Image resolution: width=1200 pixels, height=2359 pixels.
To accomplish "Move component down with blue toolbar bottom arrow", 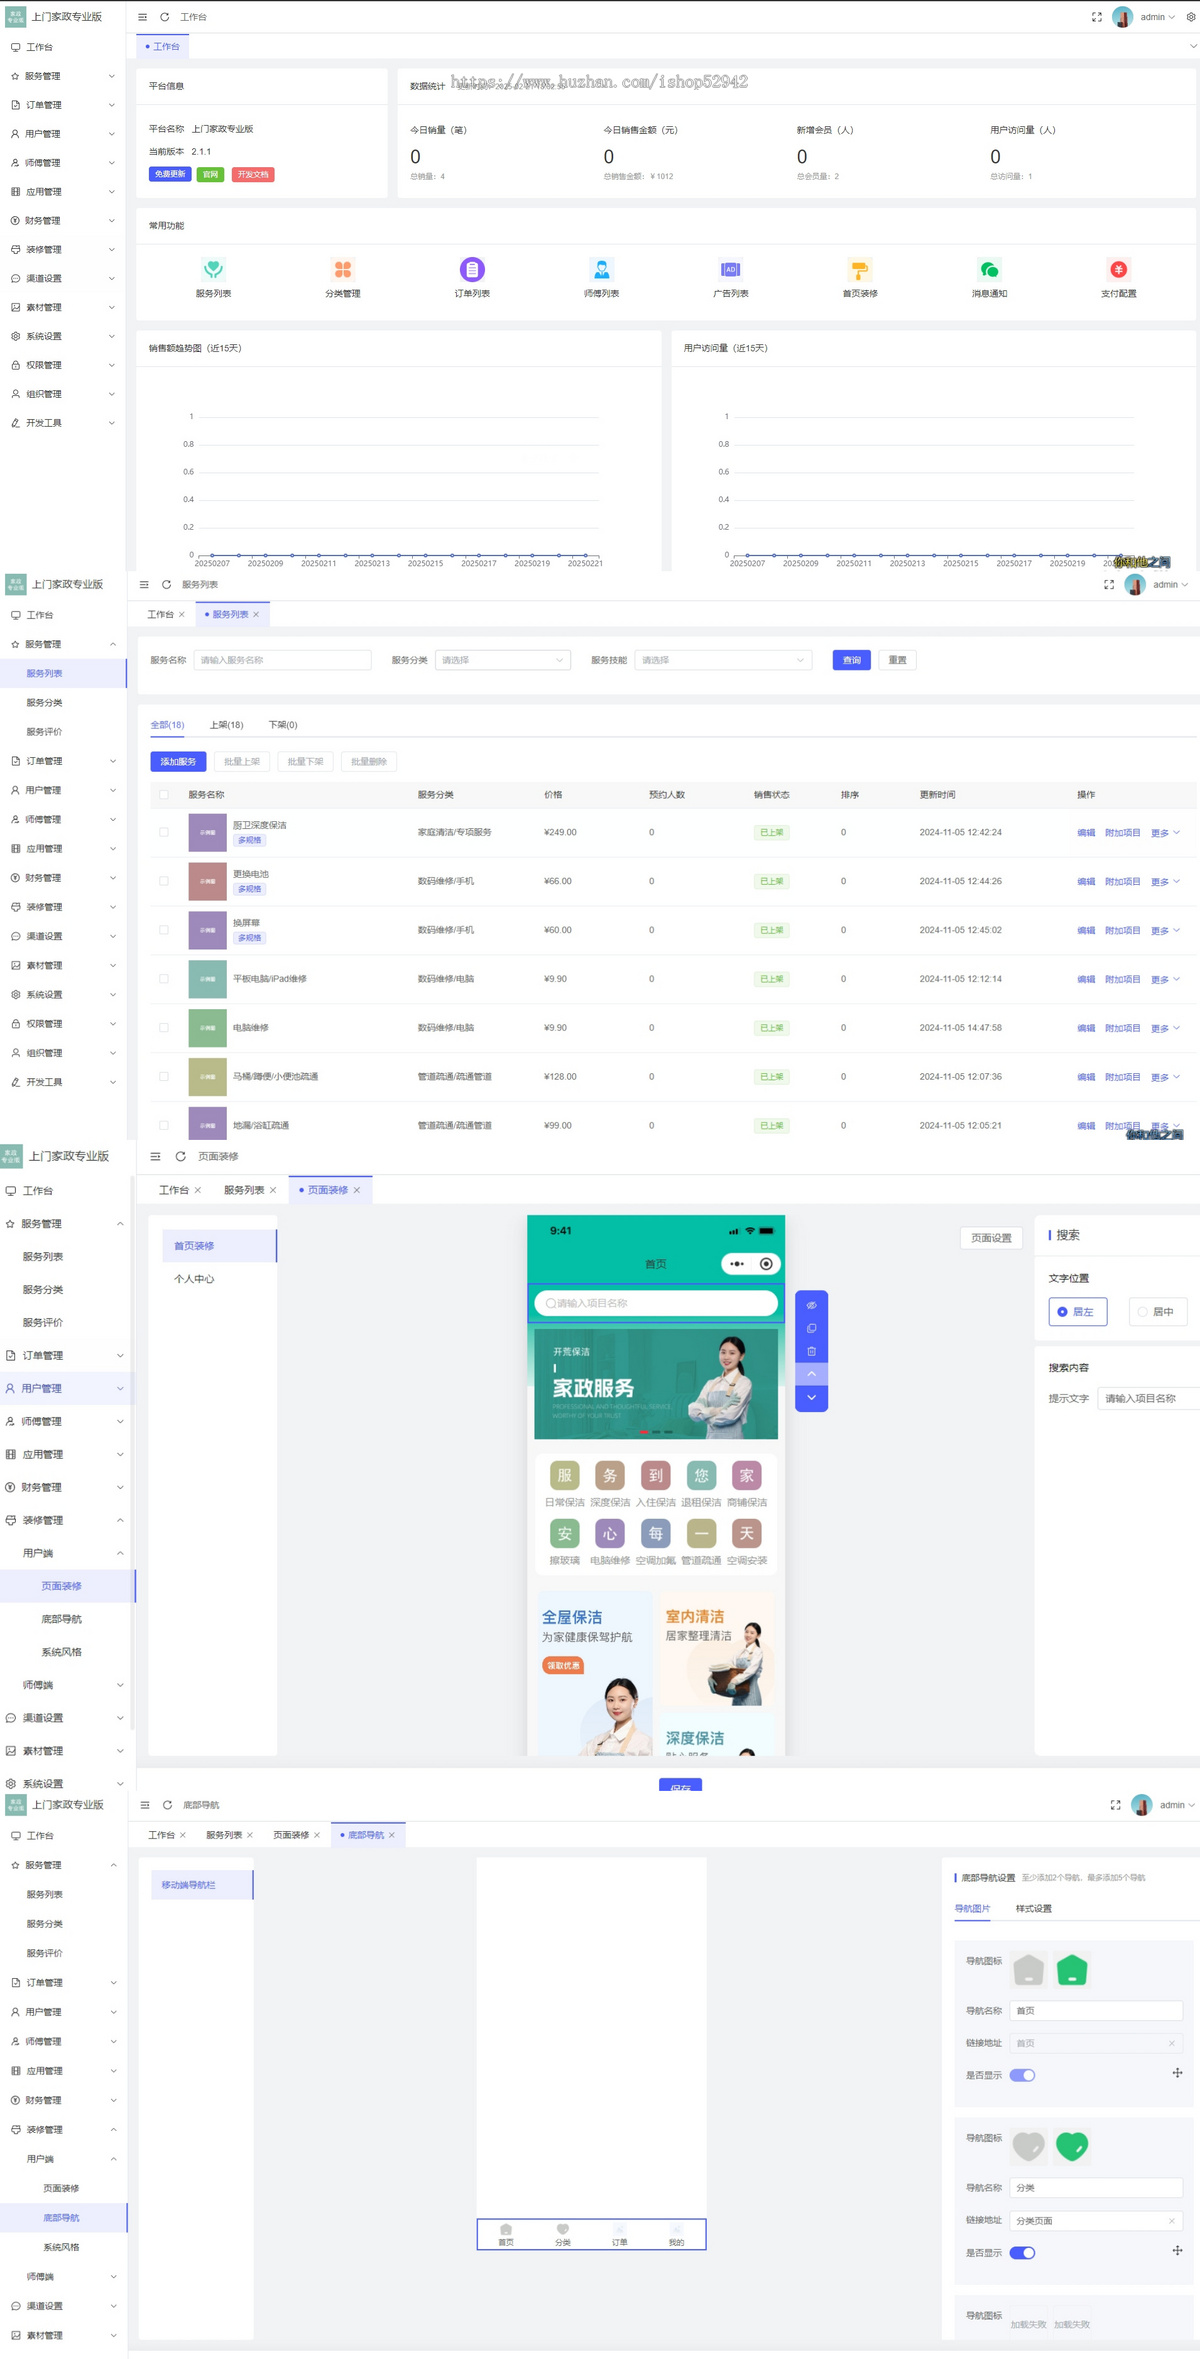I will (x=811, y=1398).
